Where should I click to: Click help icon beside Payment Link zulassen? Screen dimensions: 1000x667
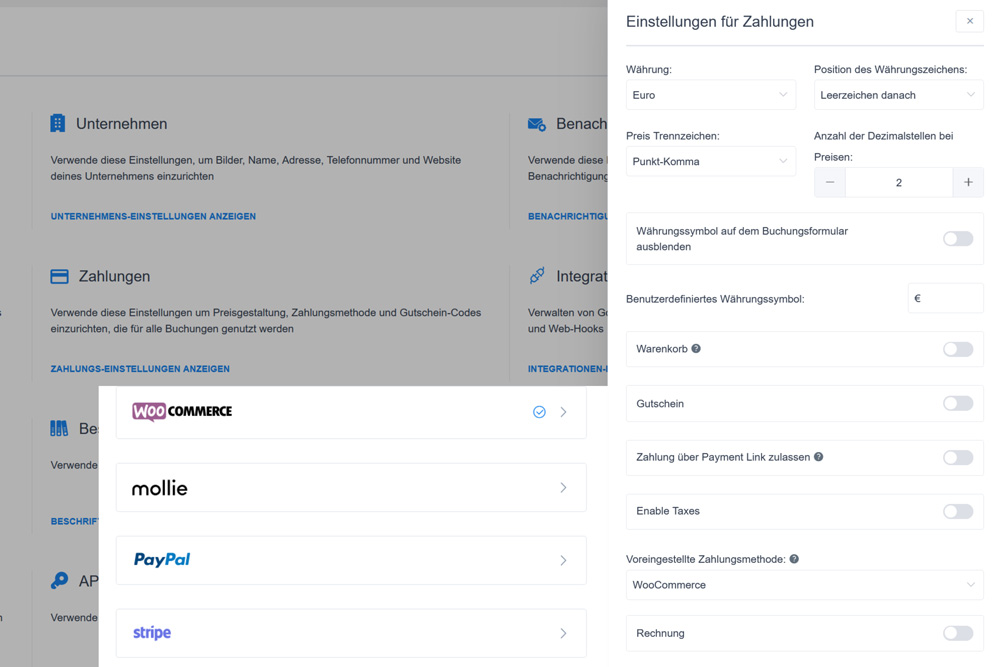818,457
